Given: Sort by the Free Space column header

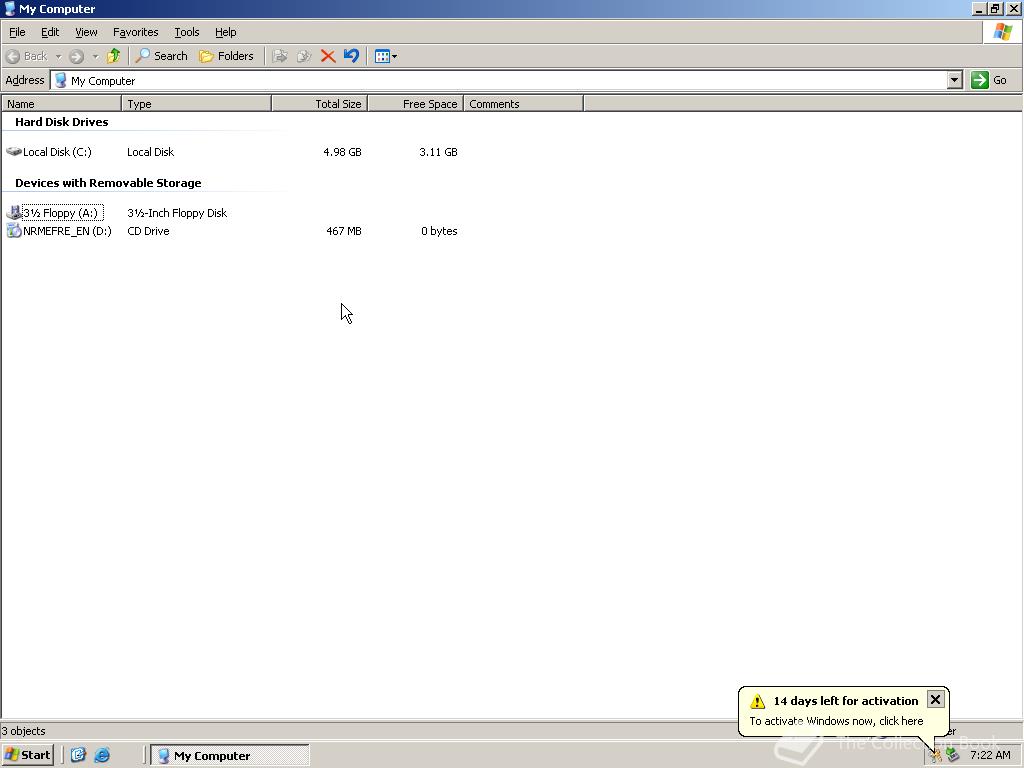Looking at the screenshot, I should [x=416, y=104].
